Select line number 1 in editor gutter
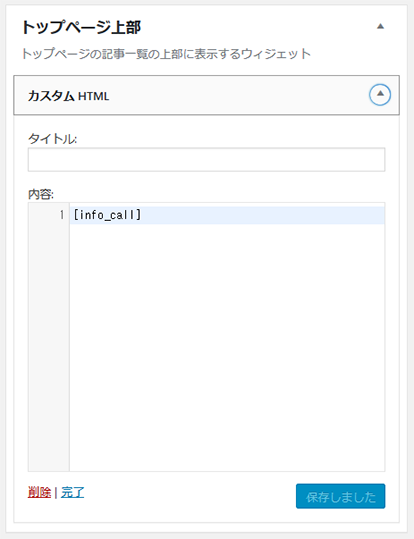This screenshot has width=414, height=539. 62,215
